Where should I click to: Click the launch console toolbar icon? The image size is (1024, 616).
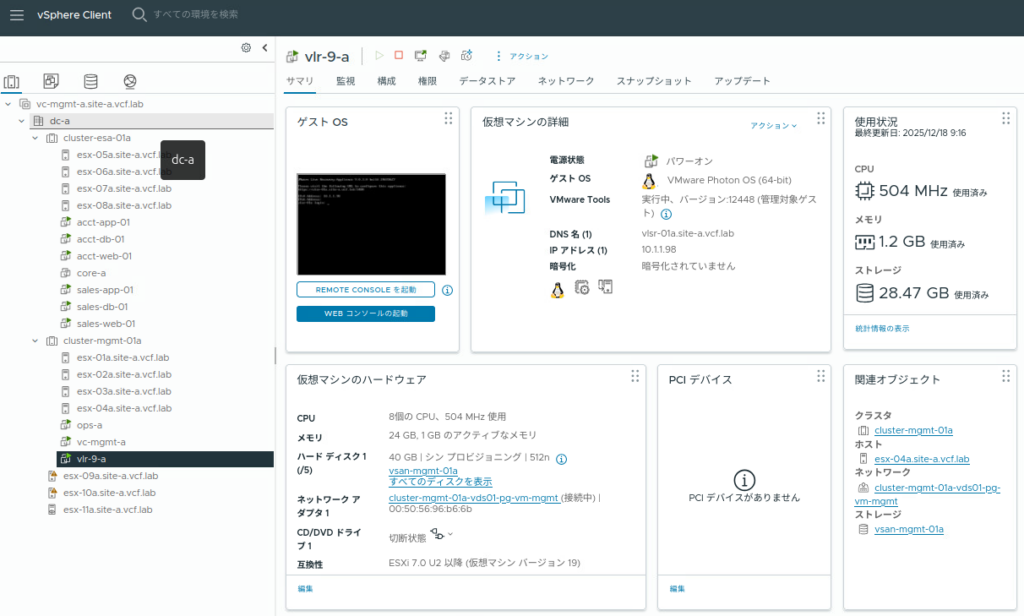pos(421,56)
